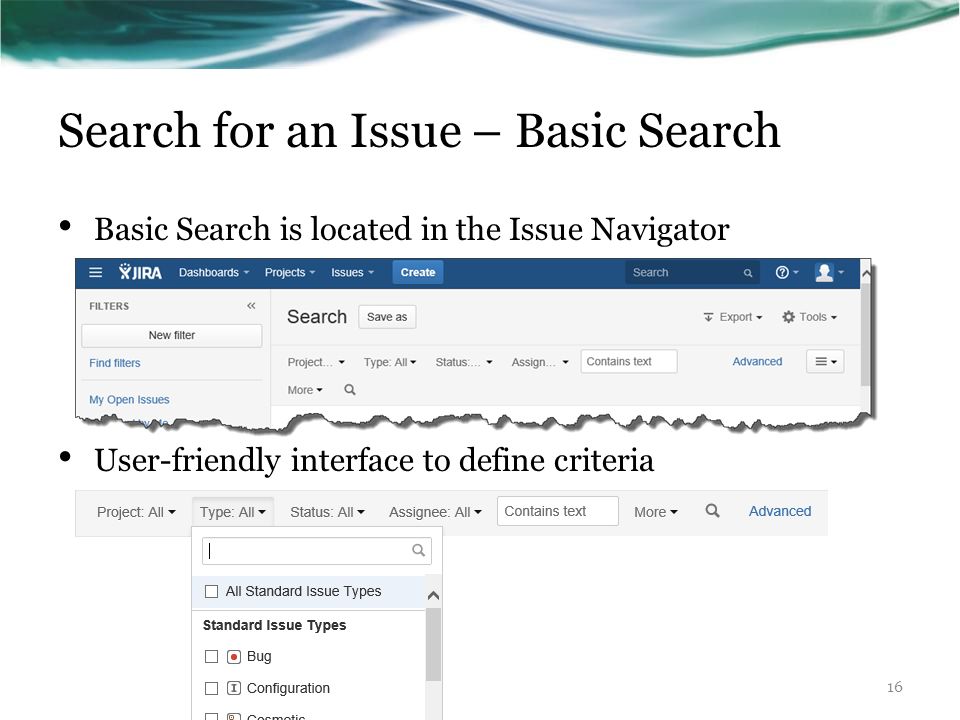960x720 pixels.
Task: Click scroll-up arrow in Type dropdown list
Action: point(433,595)
